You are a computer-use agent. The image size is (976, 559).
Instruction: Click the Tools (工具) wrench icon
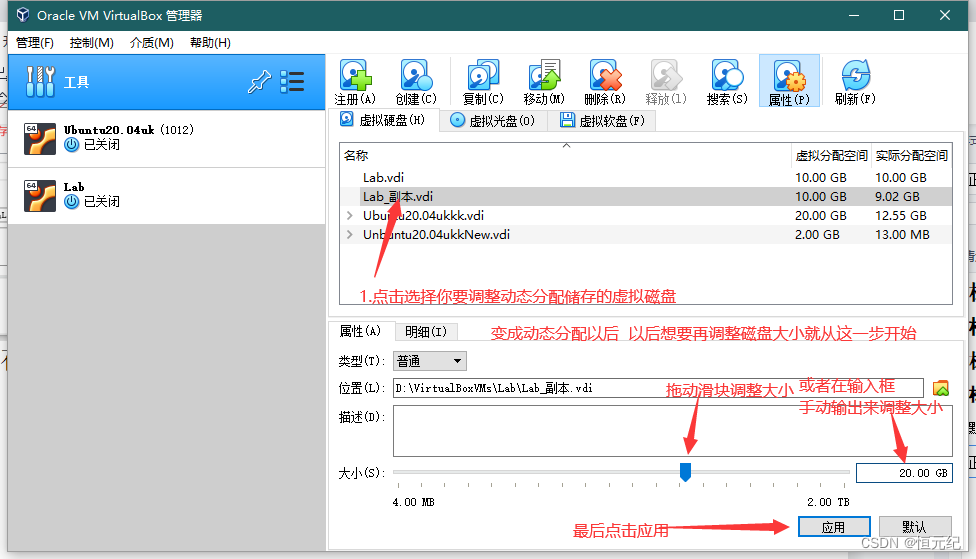40,82
